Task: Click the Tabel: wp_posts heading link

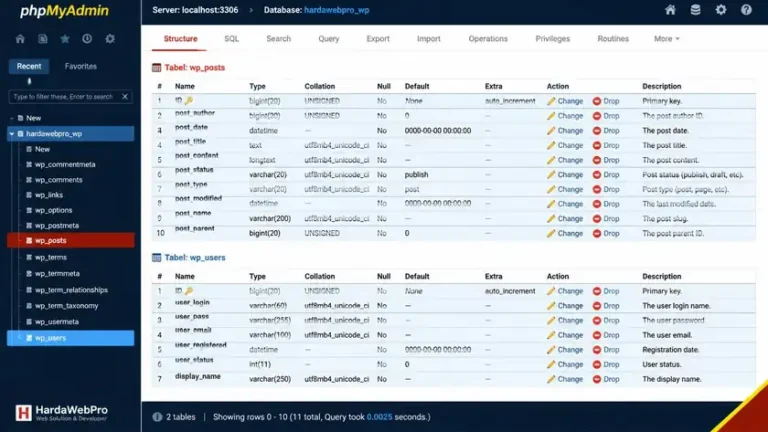Action: (194, 68)
